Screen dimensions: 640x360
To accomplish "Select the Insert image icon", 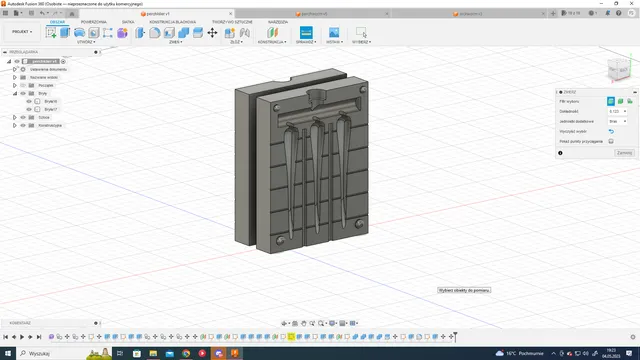I will click(334, 33).
